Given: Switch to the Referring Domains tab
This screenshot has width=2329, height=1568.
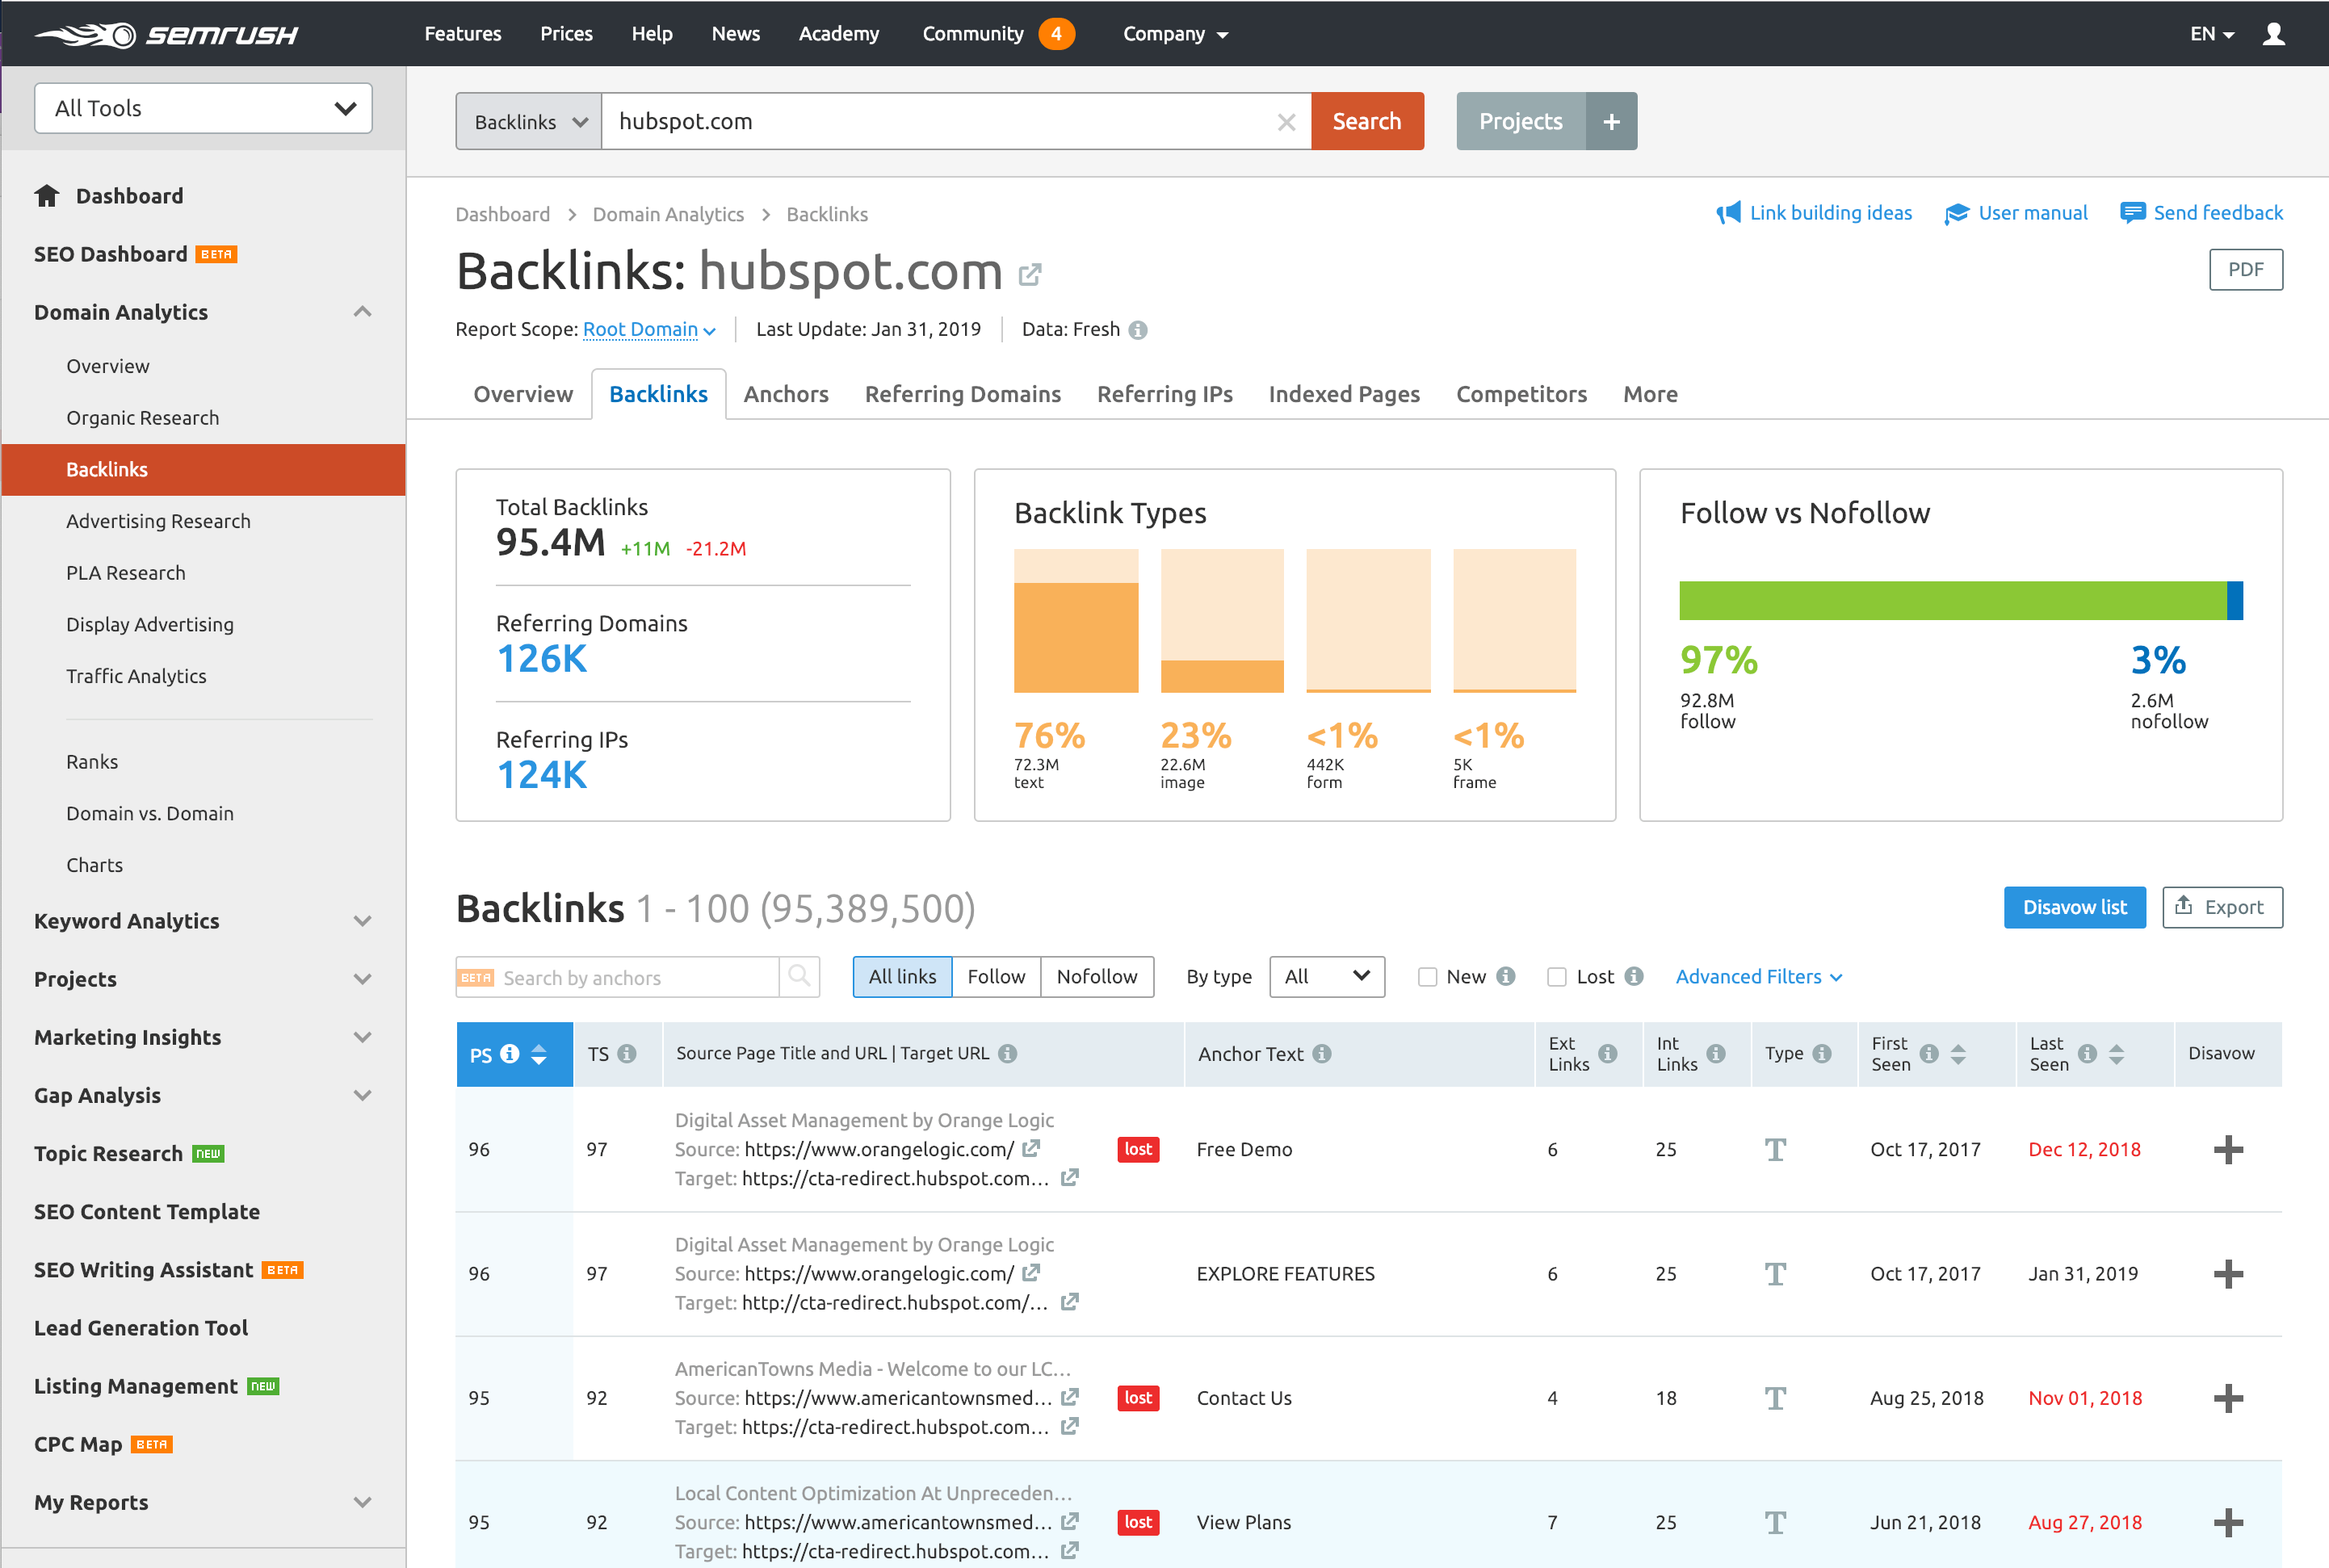Looking at the screenshot, I should point(962,394).
